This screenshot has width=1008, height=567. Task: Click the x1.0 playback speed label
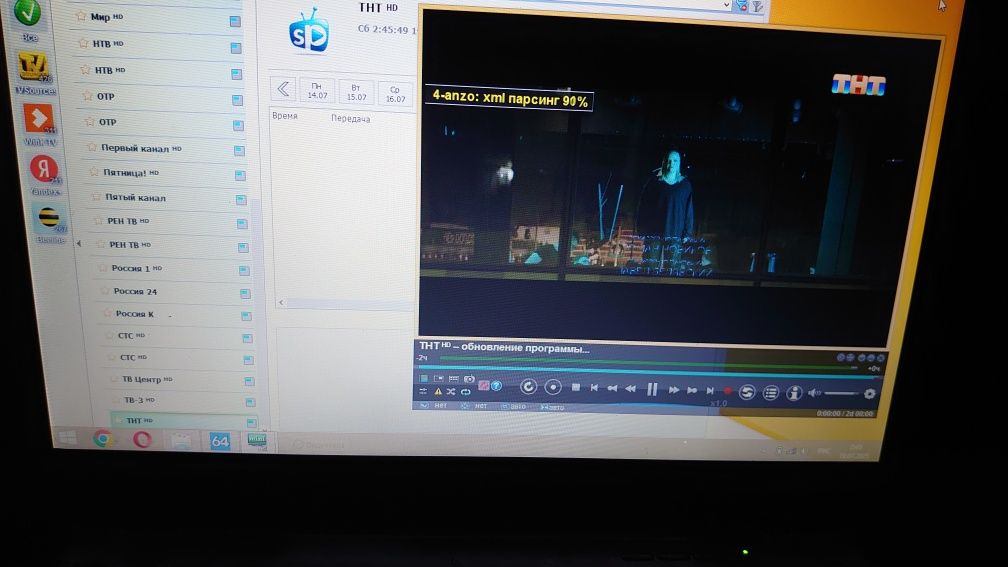[718, 404]
